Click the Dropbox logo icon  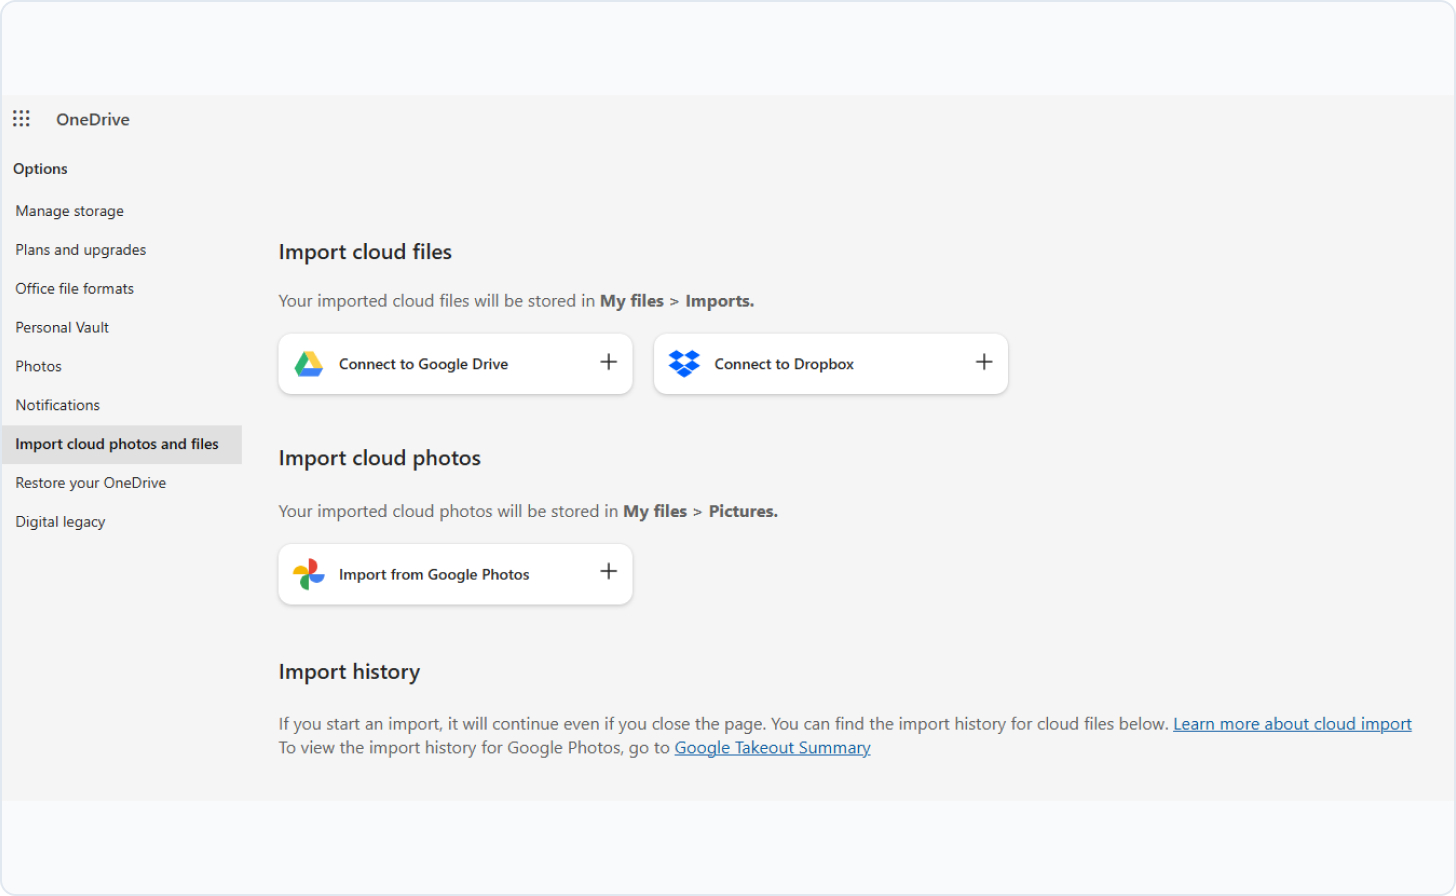tap(684, 364)
